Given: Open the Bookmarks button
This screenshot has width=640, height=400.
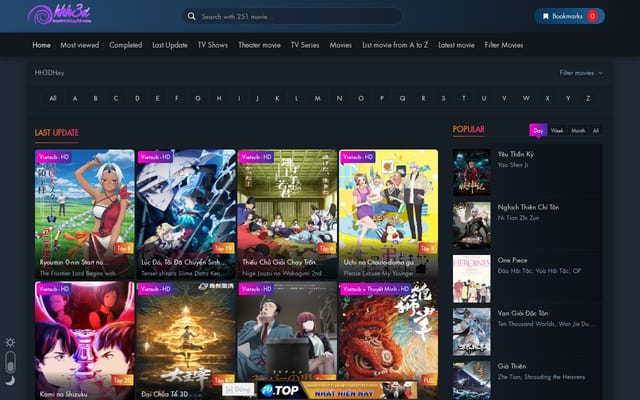Looking at the screenshot, I should [x=570, y=16].
